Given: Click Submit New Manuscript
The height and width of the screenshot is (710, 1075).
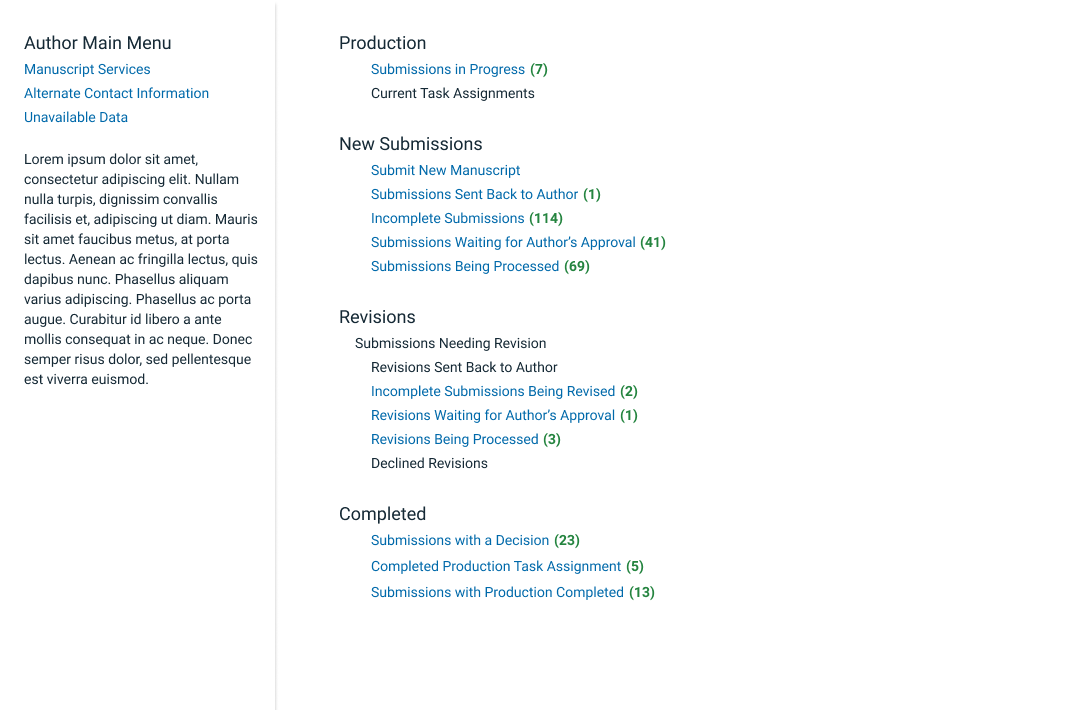Looking at the screenshot, I should [446, 170].
